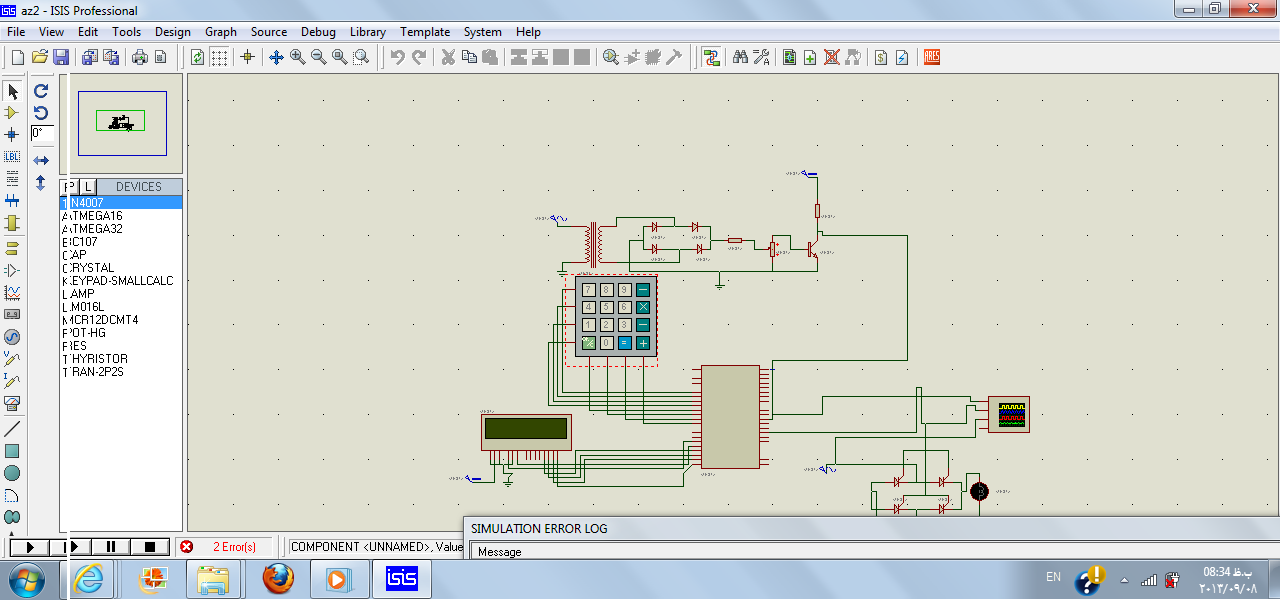Select KEYPAD-SMALLCALC in the devices list

point(120,281)
